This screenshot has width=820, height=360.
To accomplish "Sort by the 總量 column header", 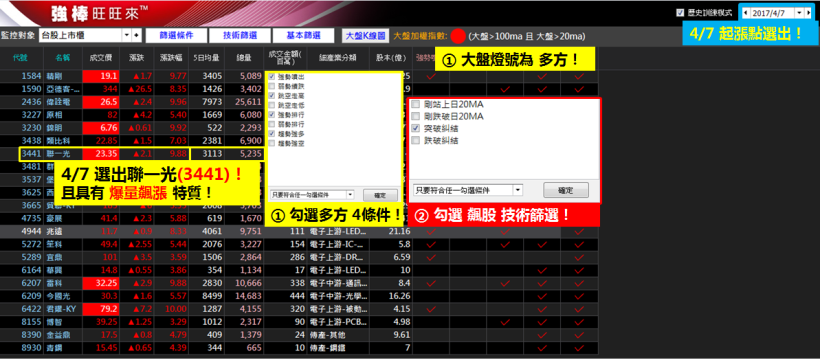I will [x=244, y=58].
